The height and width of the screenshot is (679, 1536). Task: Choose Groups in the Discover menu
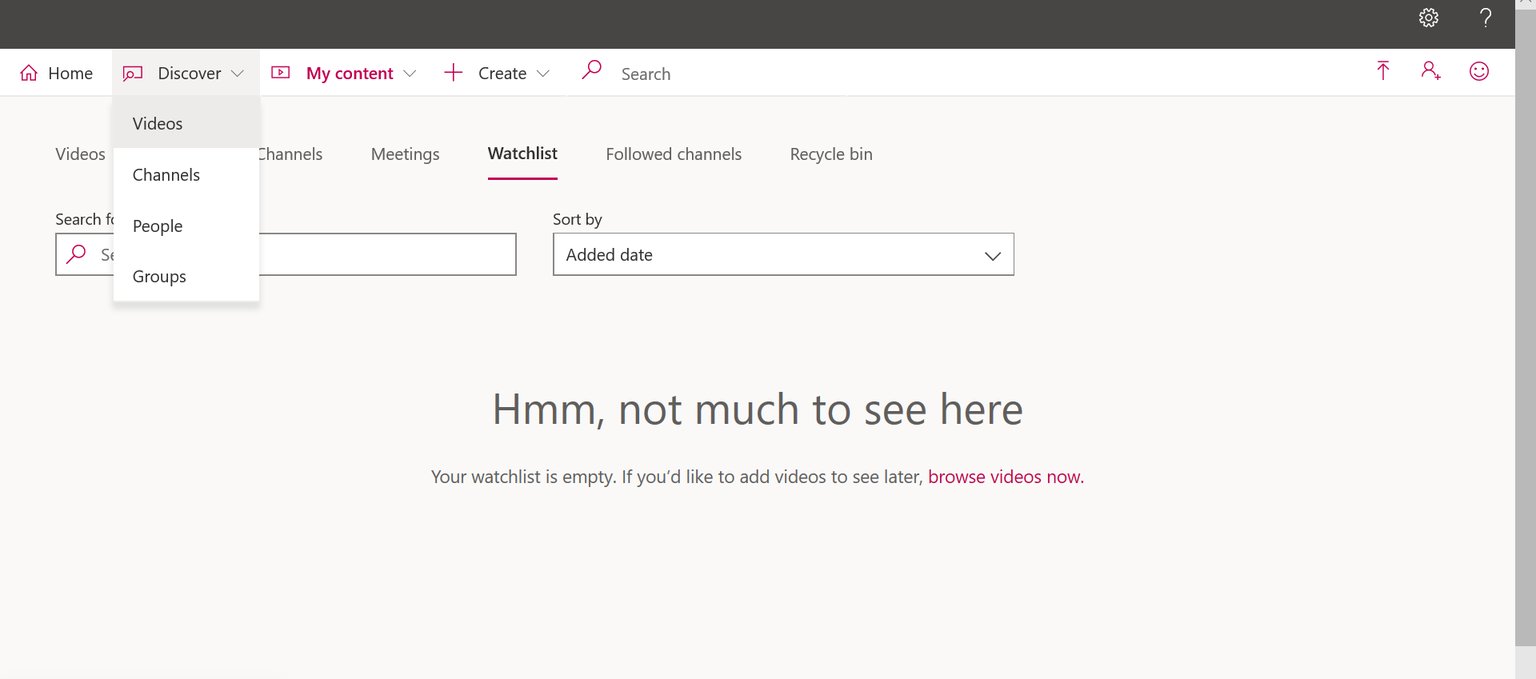click(x=160, y=277)
